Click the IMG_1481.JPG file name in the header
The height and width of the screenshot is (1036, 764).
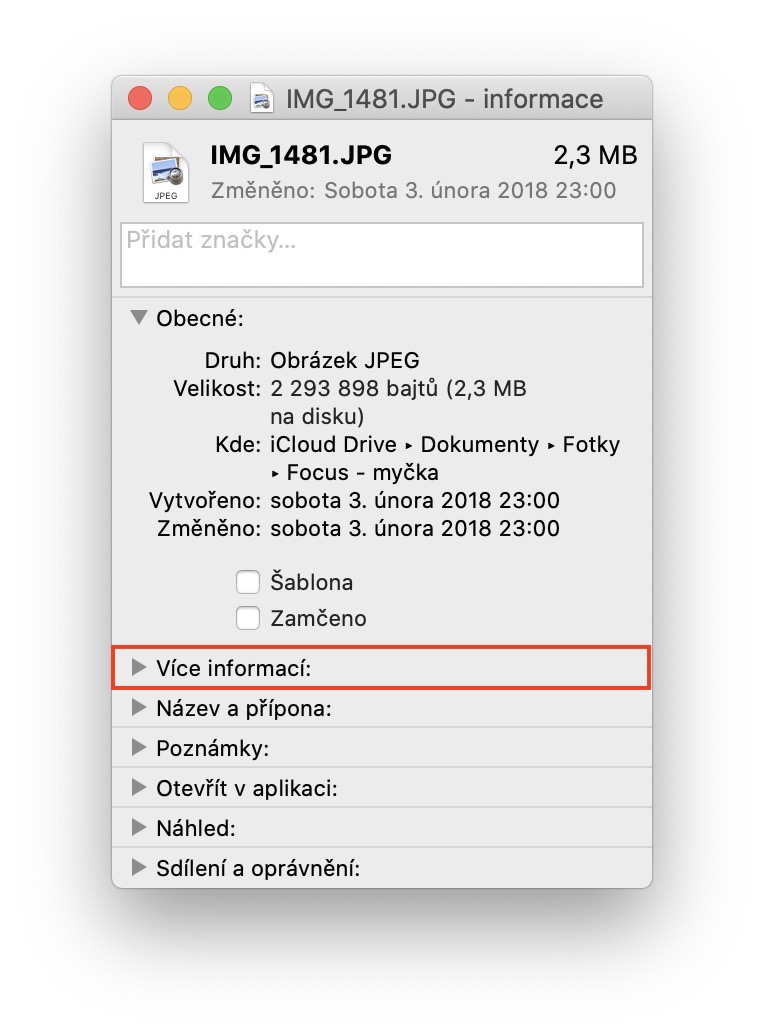301,156
